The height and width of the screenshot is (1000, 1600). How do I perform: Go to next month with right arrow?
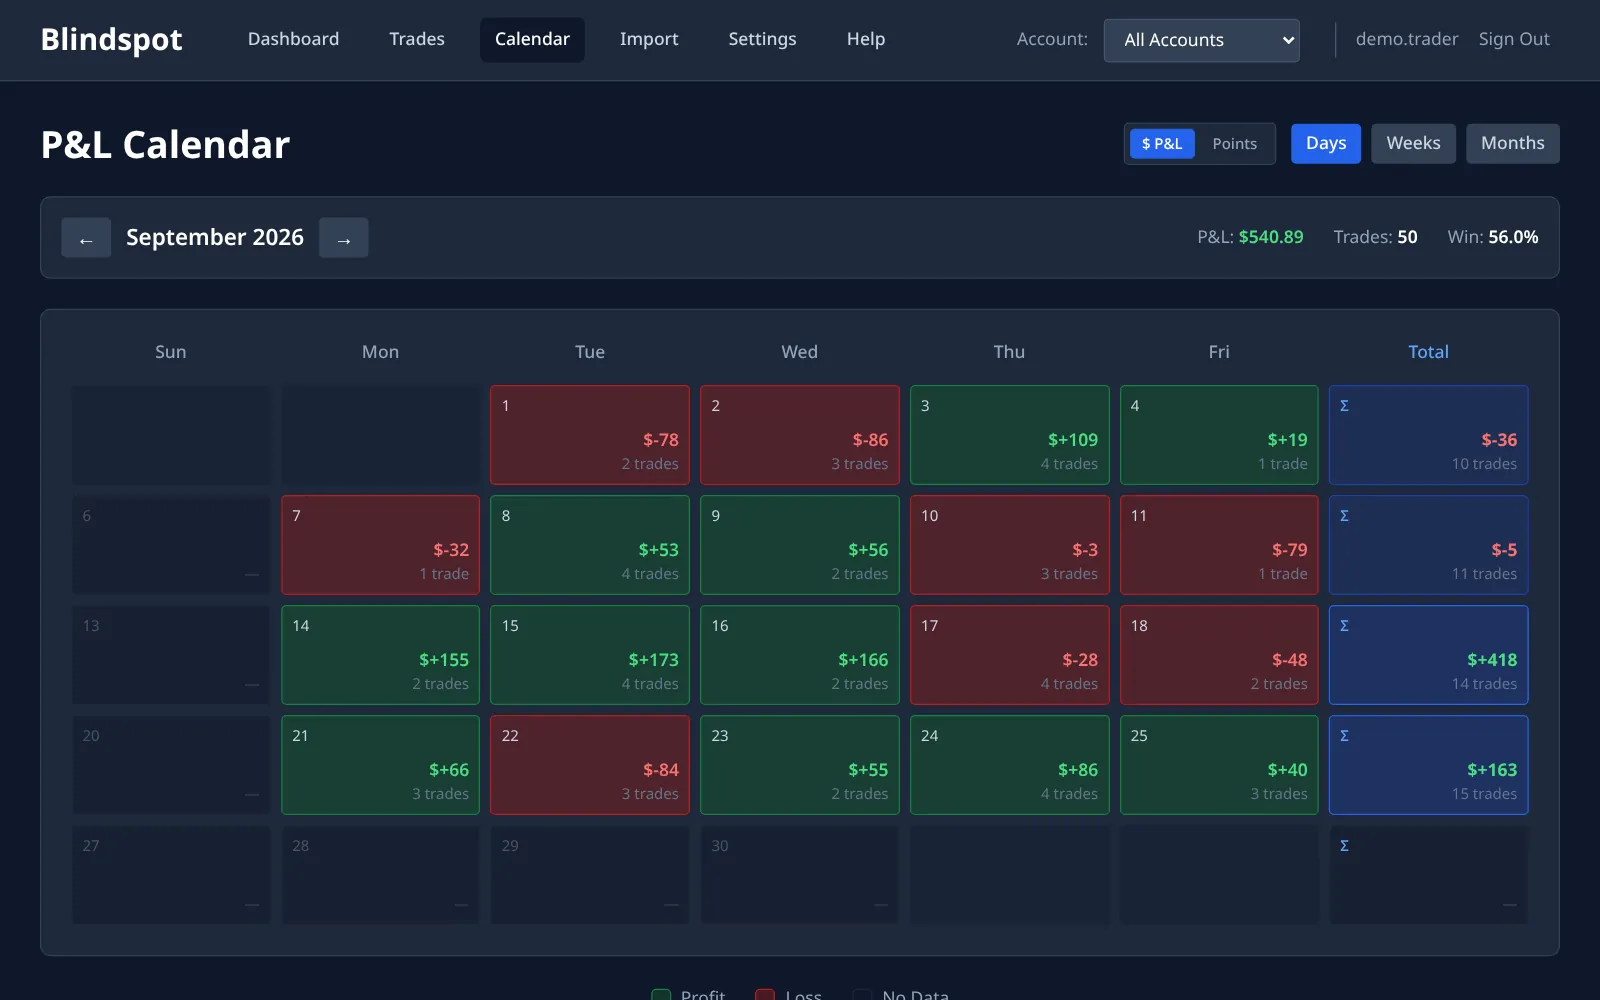pyautogui.click(x=344, y=238)
